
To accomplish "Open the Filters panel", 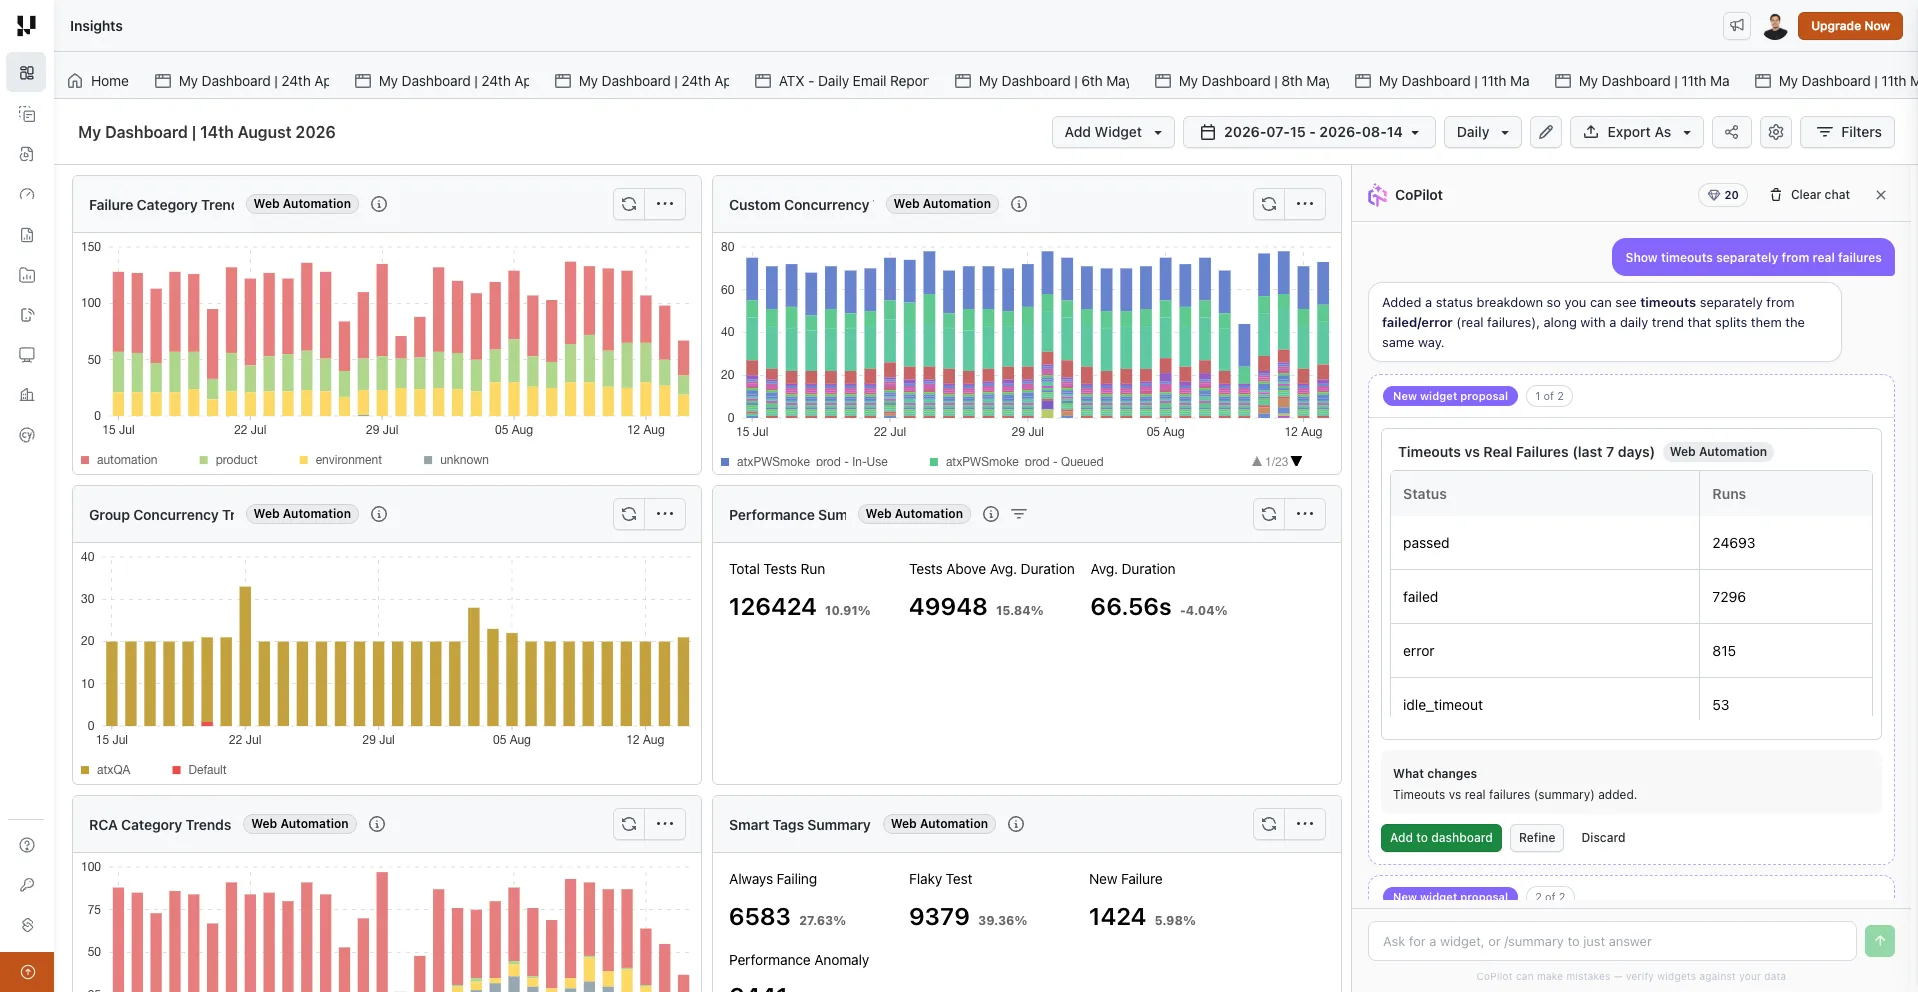I will coord(1847,132).
